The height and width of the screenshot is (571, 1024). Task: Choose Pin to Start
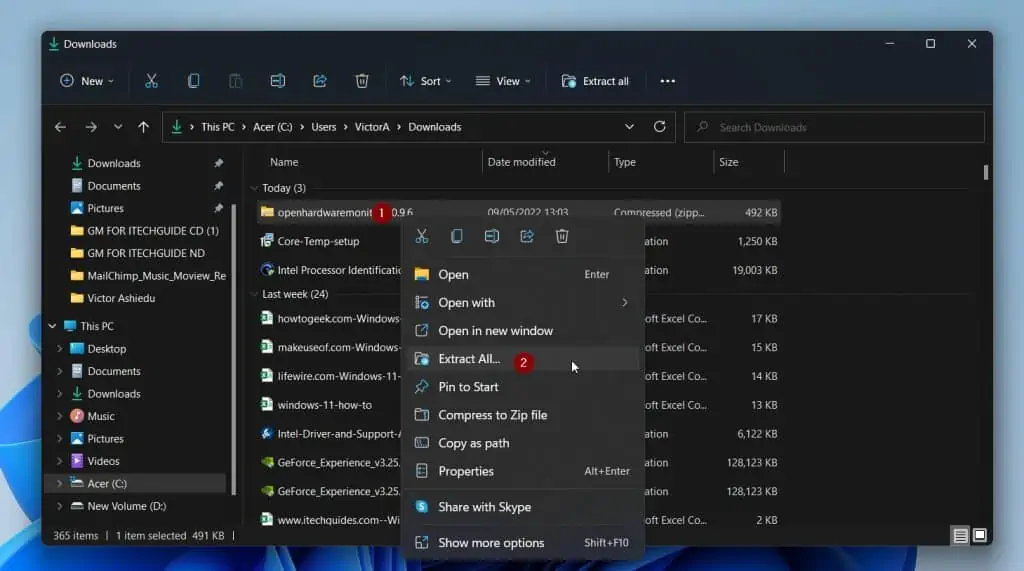pos(522,387)
